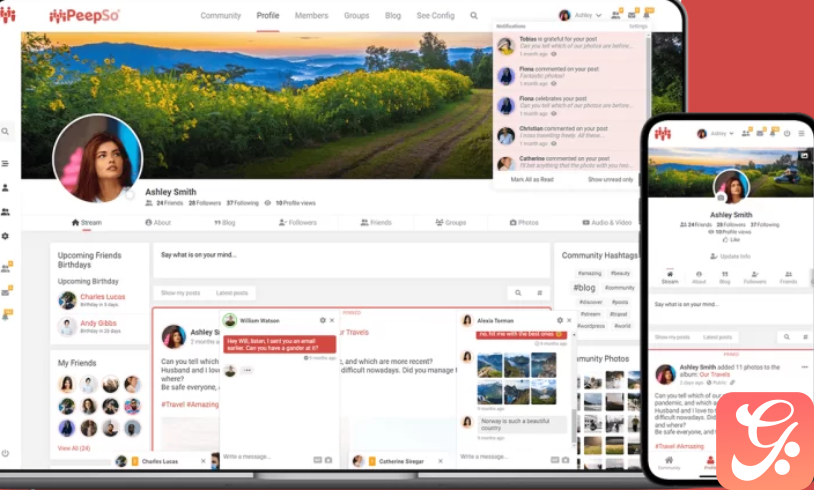
Task: Toggle read eye on Fiona celebrates notification
Action: [x=553, y=113]
